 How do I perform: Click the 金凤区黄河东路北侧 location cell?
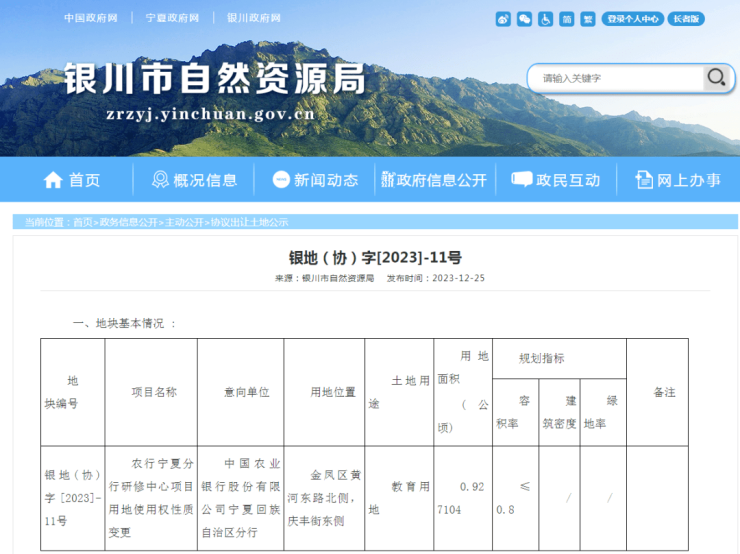[x=324, y=498]
